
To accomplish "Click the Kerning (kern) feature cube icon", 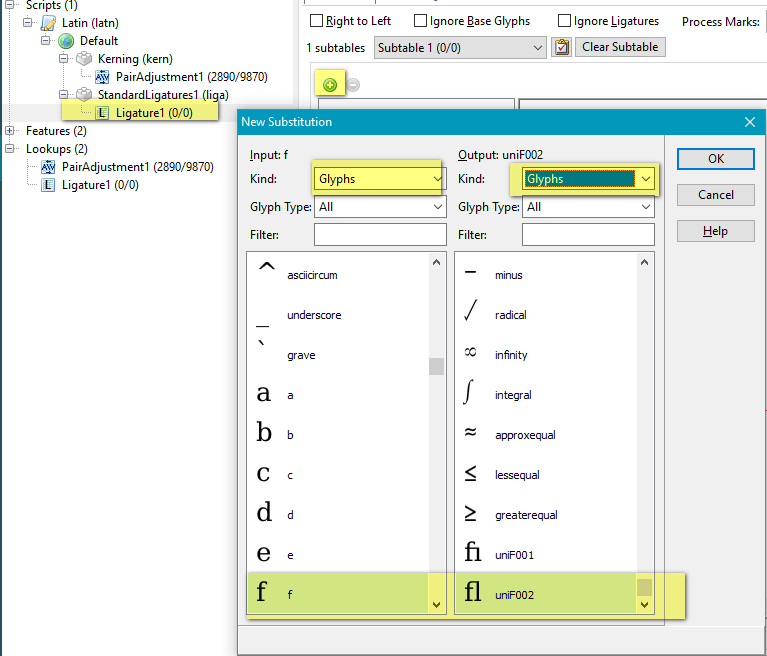I will tap(84, 59).
